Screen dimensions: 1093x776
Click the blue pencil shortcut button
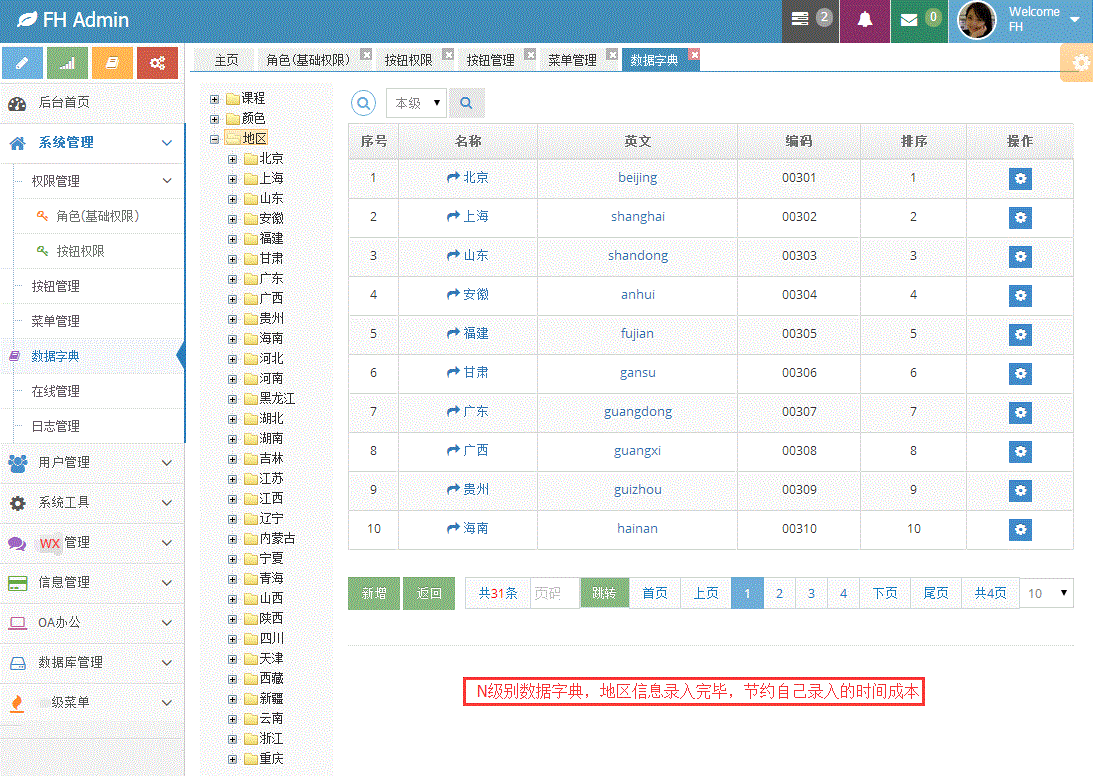pyautogui.click(x=22, y=63)
